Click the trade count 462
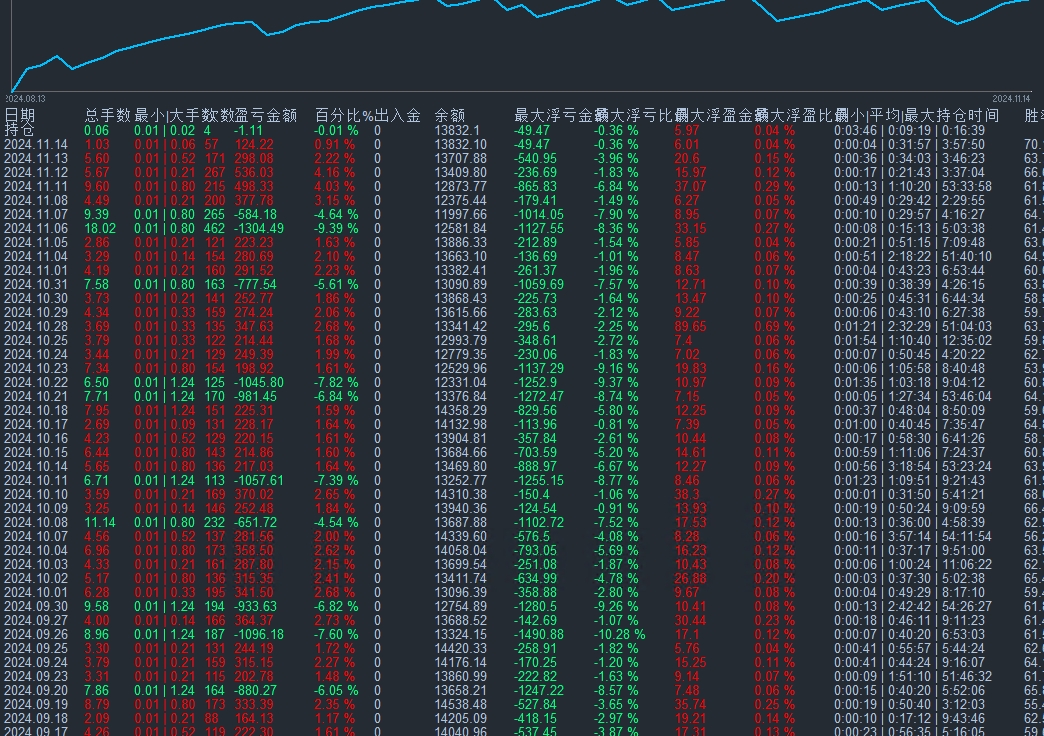The height and width of the screenshot is (736, 1044). (x=214, y=228)
